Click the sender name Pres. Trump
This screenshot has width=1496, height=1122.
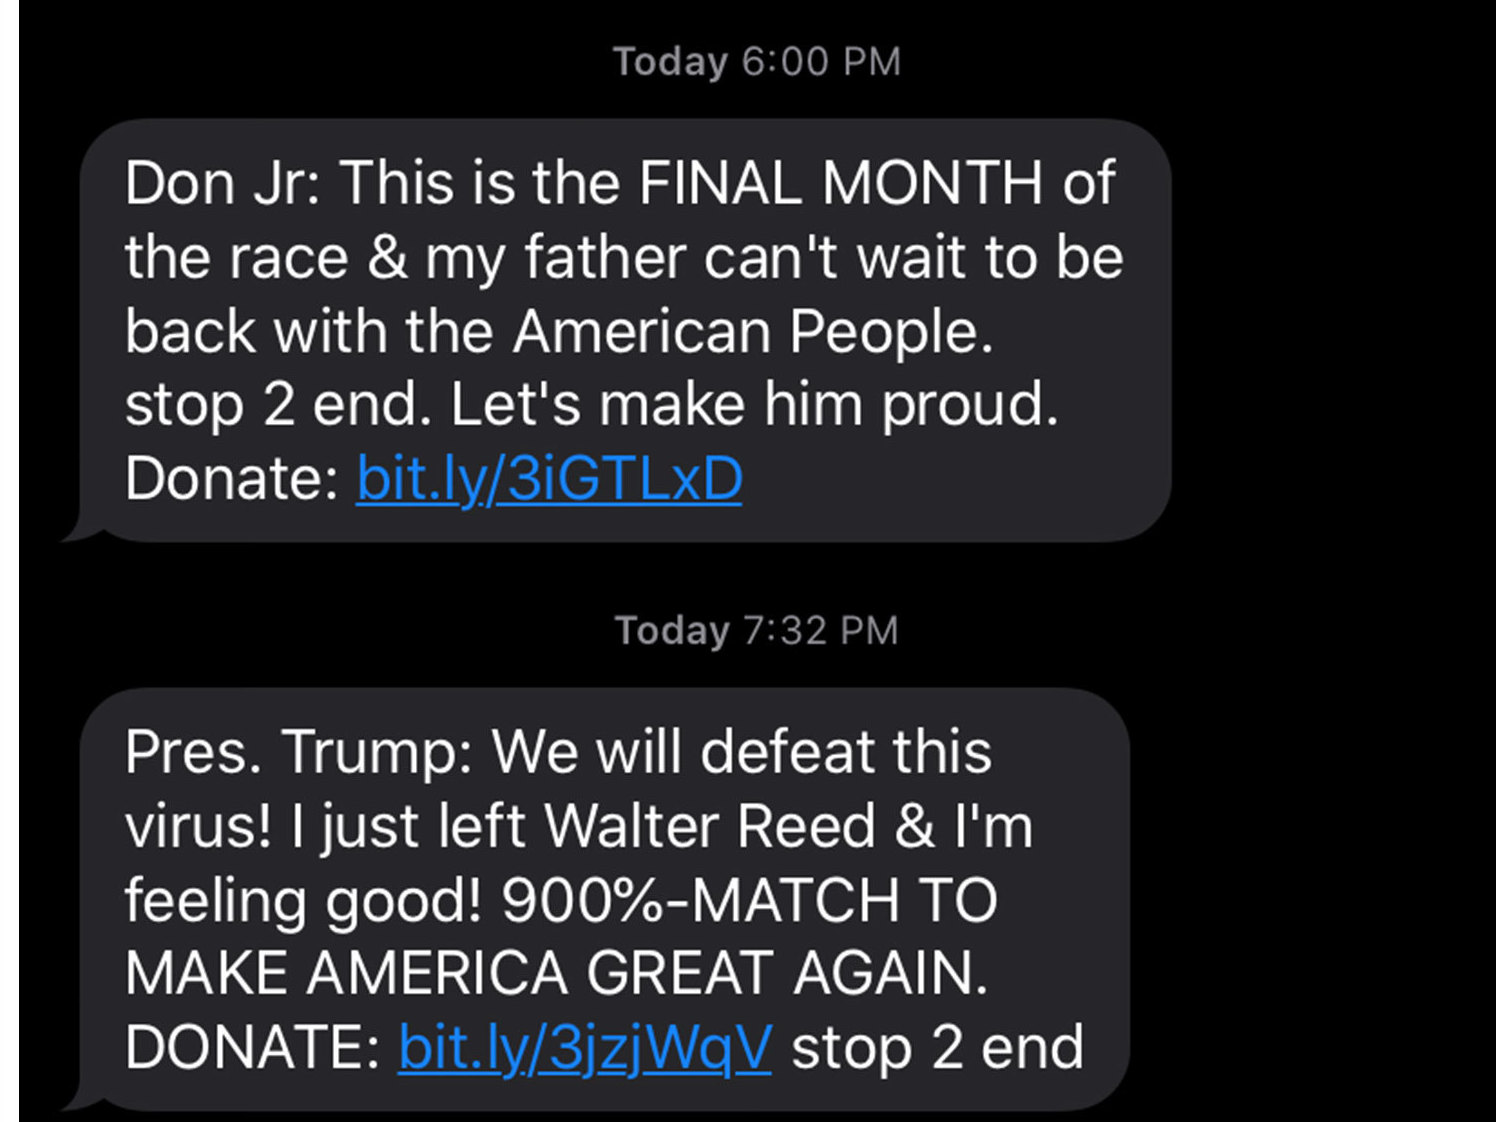280,753
